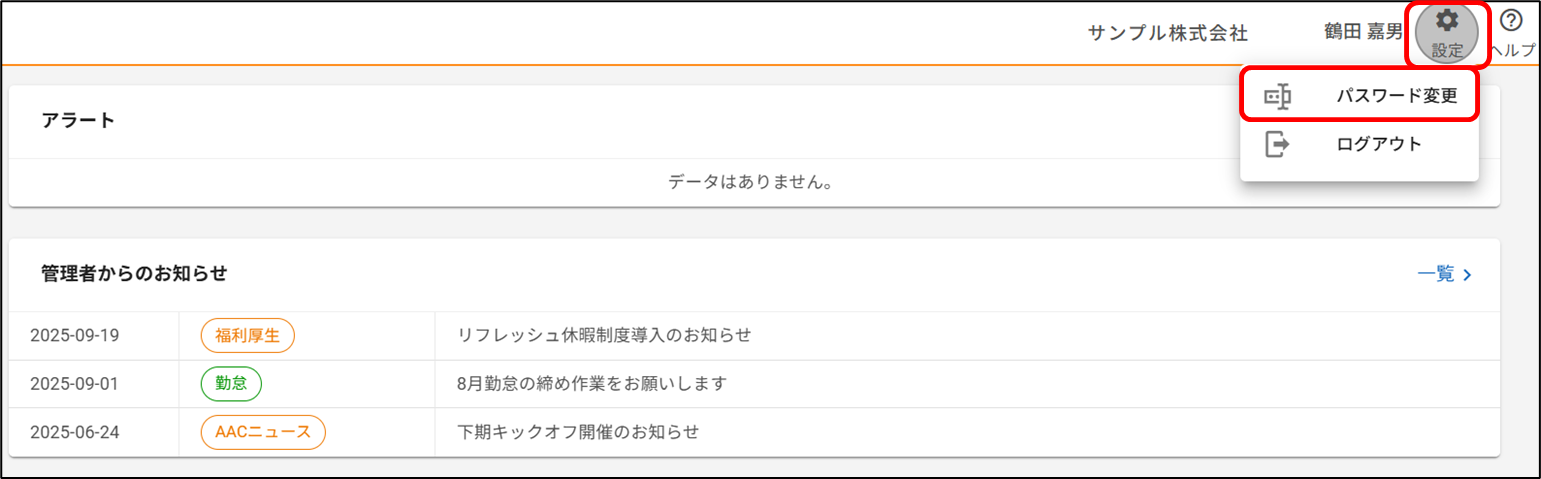Click the 2025-06-24 date cell
Viewport: 1541px width, 479px height.
click(x=75, y=432)
